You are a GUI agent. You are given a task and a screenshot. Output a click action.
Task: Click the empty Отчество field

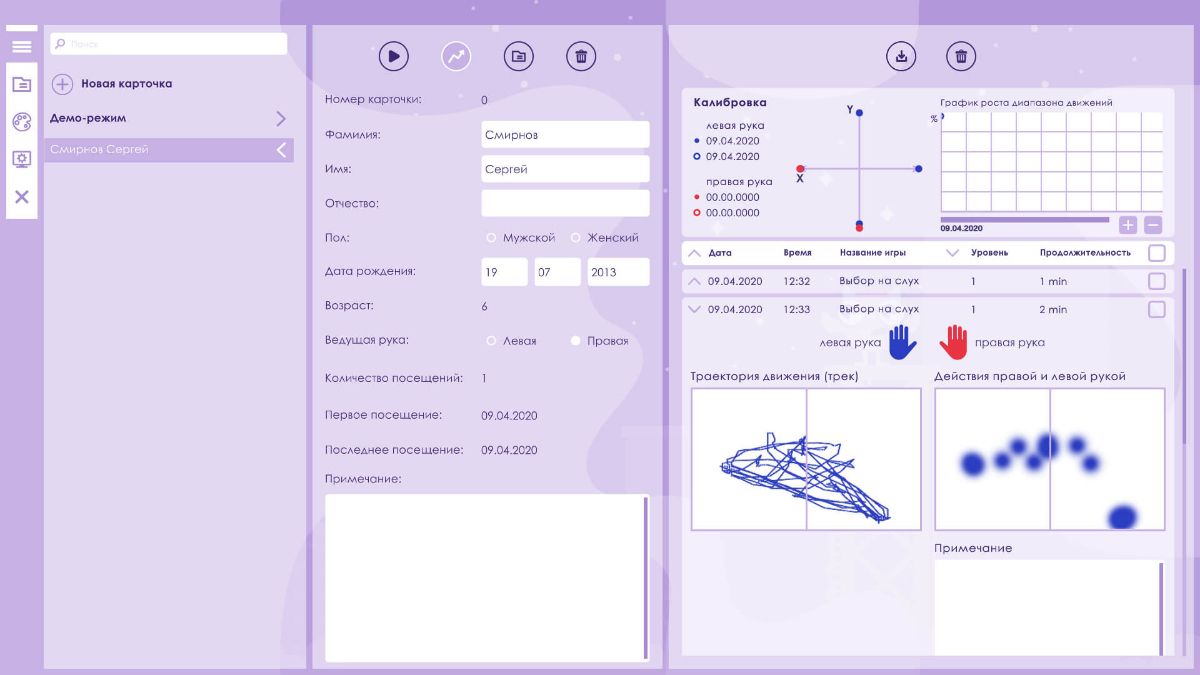pos(565,203)
